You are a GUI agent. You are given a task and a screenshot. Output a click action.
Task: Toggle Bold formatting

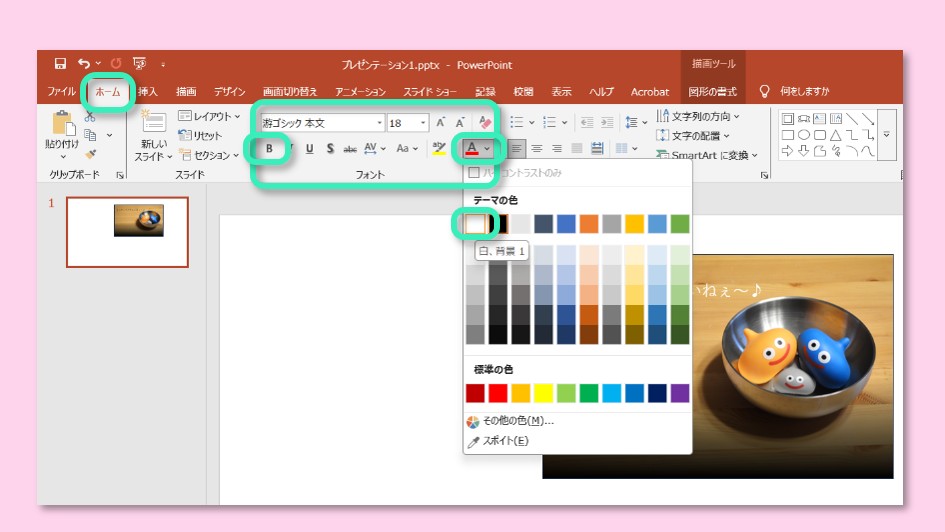pyautogui.click(x=269, y=148)
